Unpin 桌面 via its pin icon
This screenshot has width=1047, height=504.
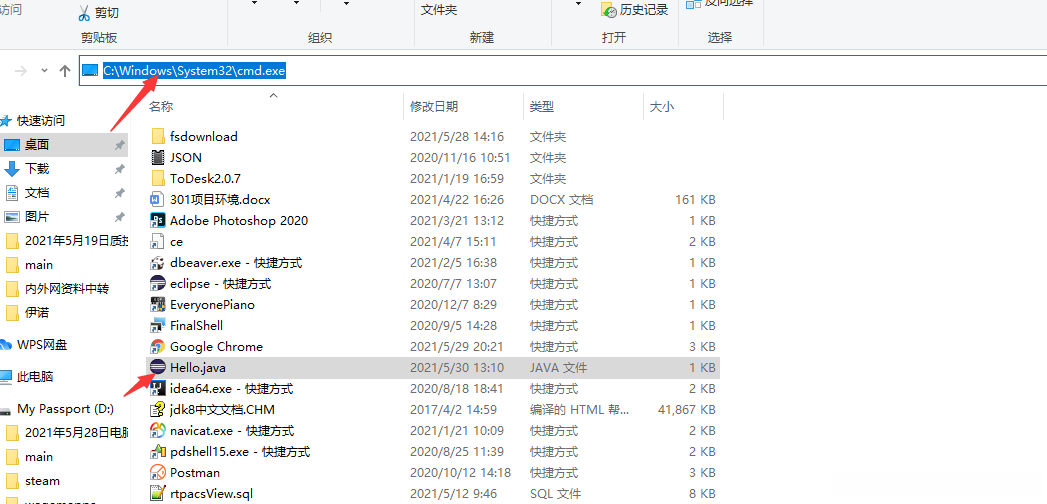tap(120, 145)
